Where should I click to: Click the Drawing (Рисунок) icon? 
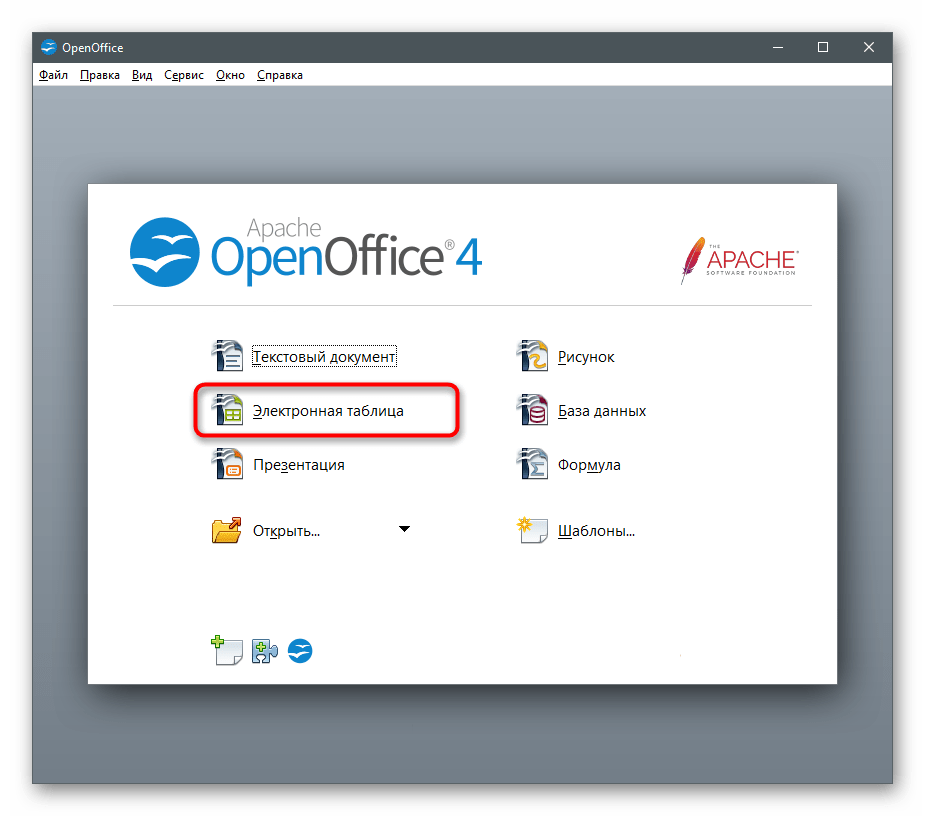click(x=532, y=356)
